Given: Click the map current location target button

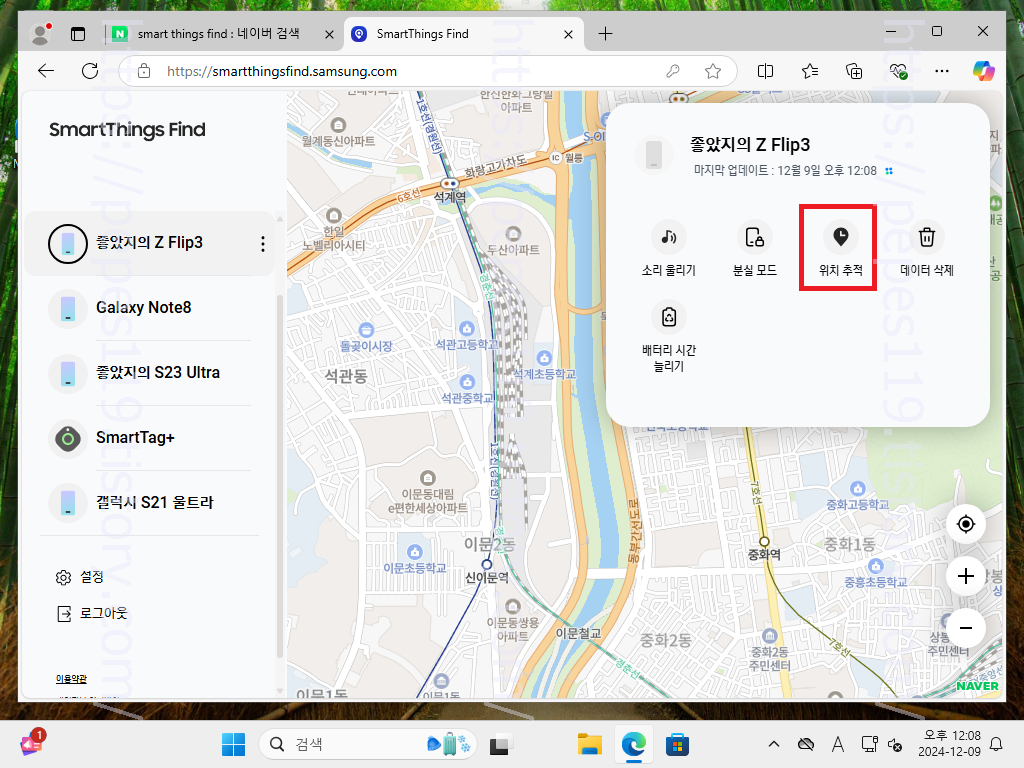Looking at the screenshot, I should (x=965, y=524).
